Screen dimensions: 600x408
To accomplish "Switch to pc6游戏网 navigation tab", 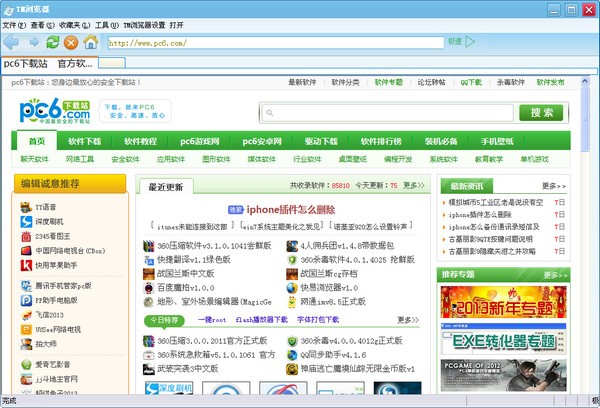I will click(x=200, y=141).
